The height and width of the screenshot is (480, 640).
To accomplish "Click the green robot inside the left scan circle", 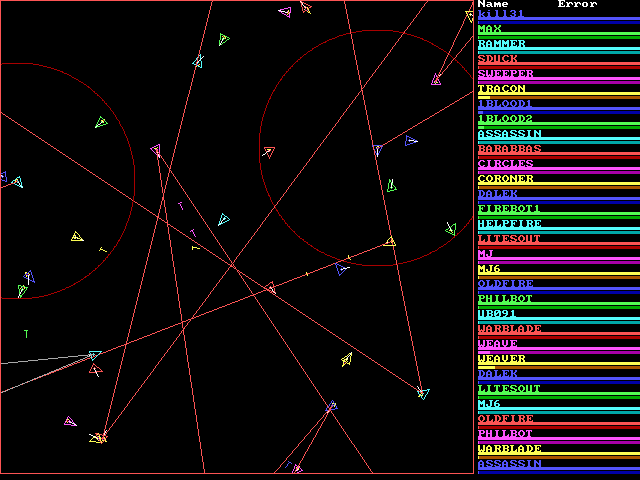I will [101, 122].
